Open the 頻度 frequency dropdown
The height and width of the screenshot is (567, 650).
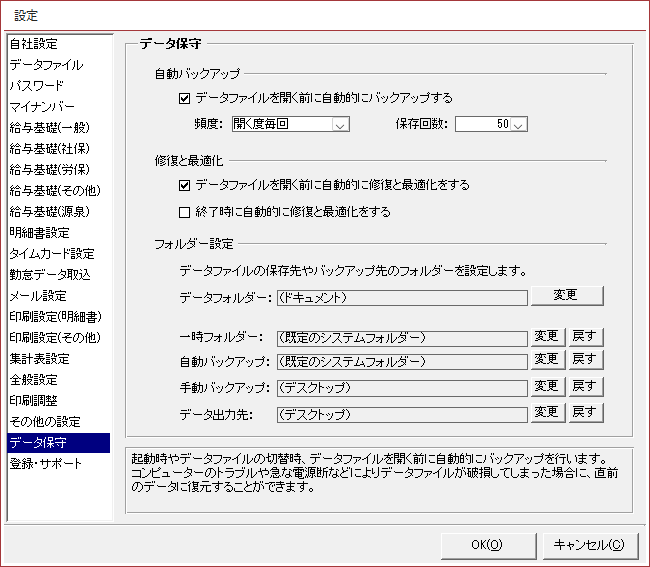pos(340,125)
